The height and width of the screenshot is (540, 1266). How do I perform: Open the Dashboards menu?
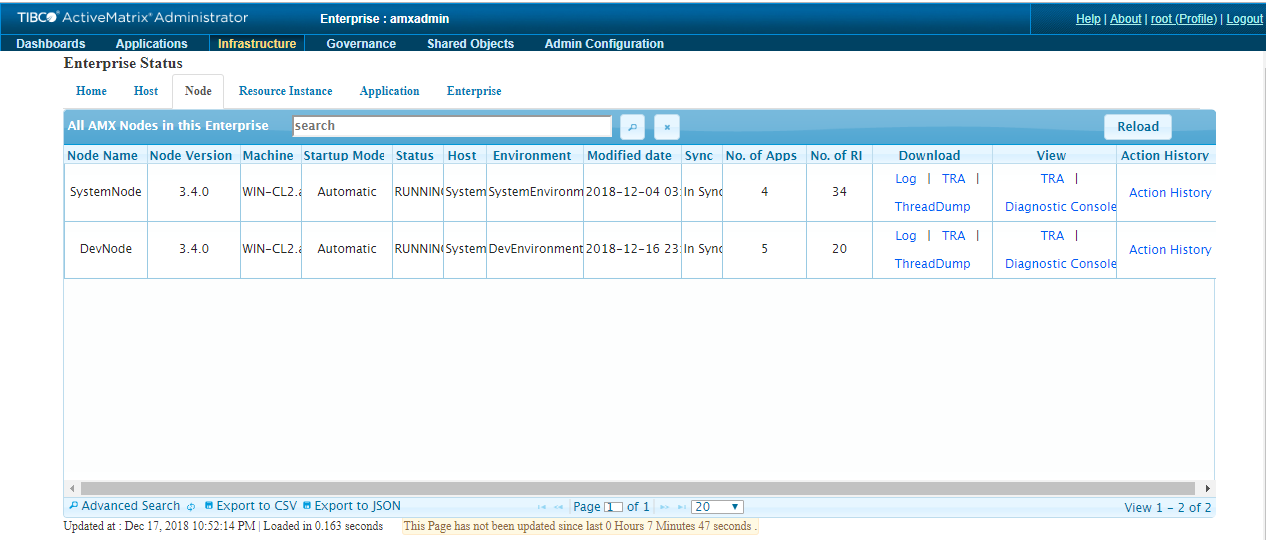point(51,43)
